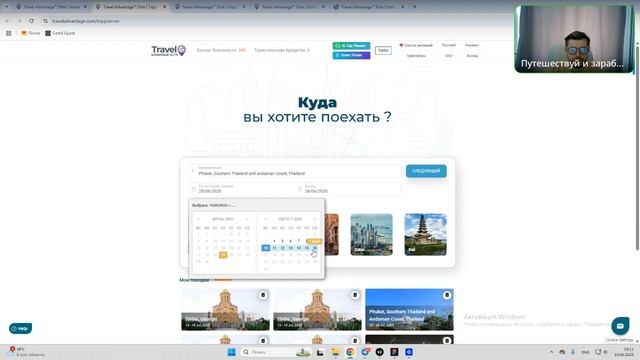
Task: Open the tab search dropdown arrow
Action: tap(6, 7)
